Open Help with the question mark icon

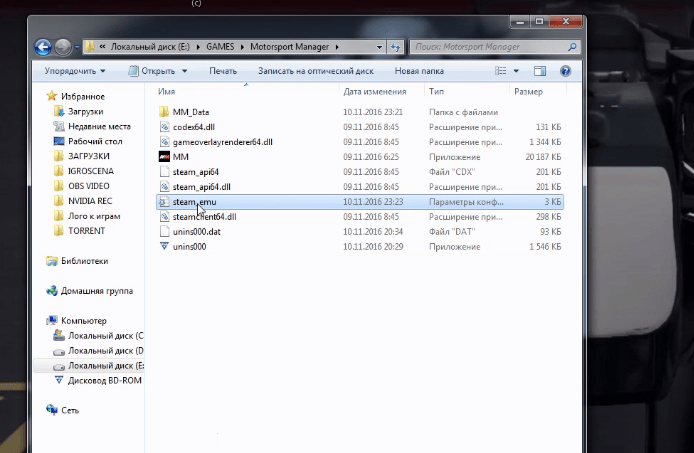click(x=565, y=71)
